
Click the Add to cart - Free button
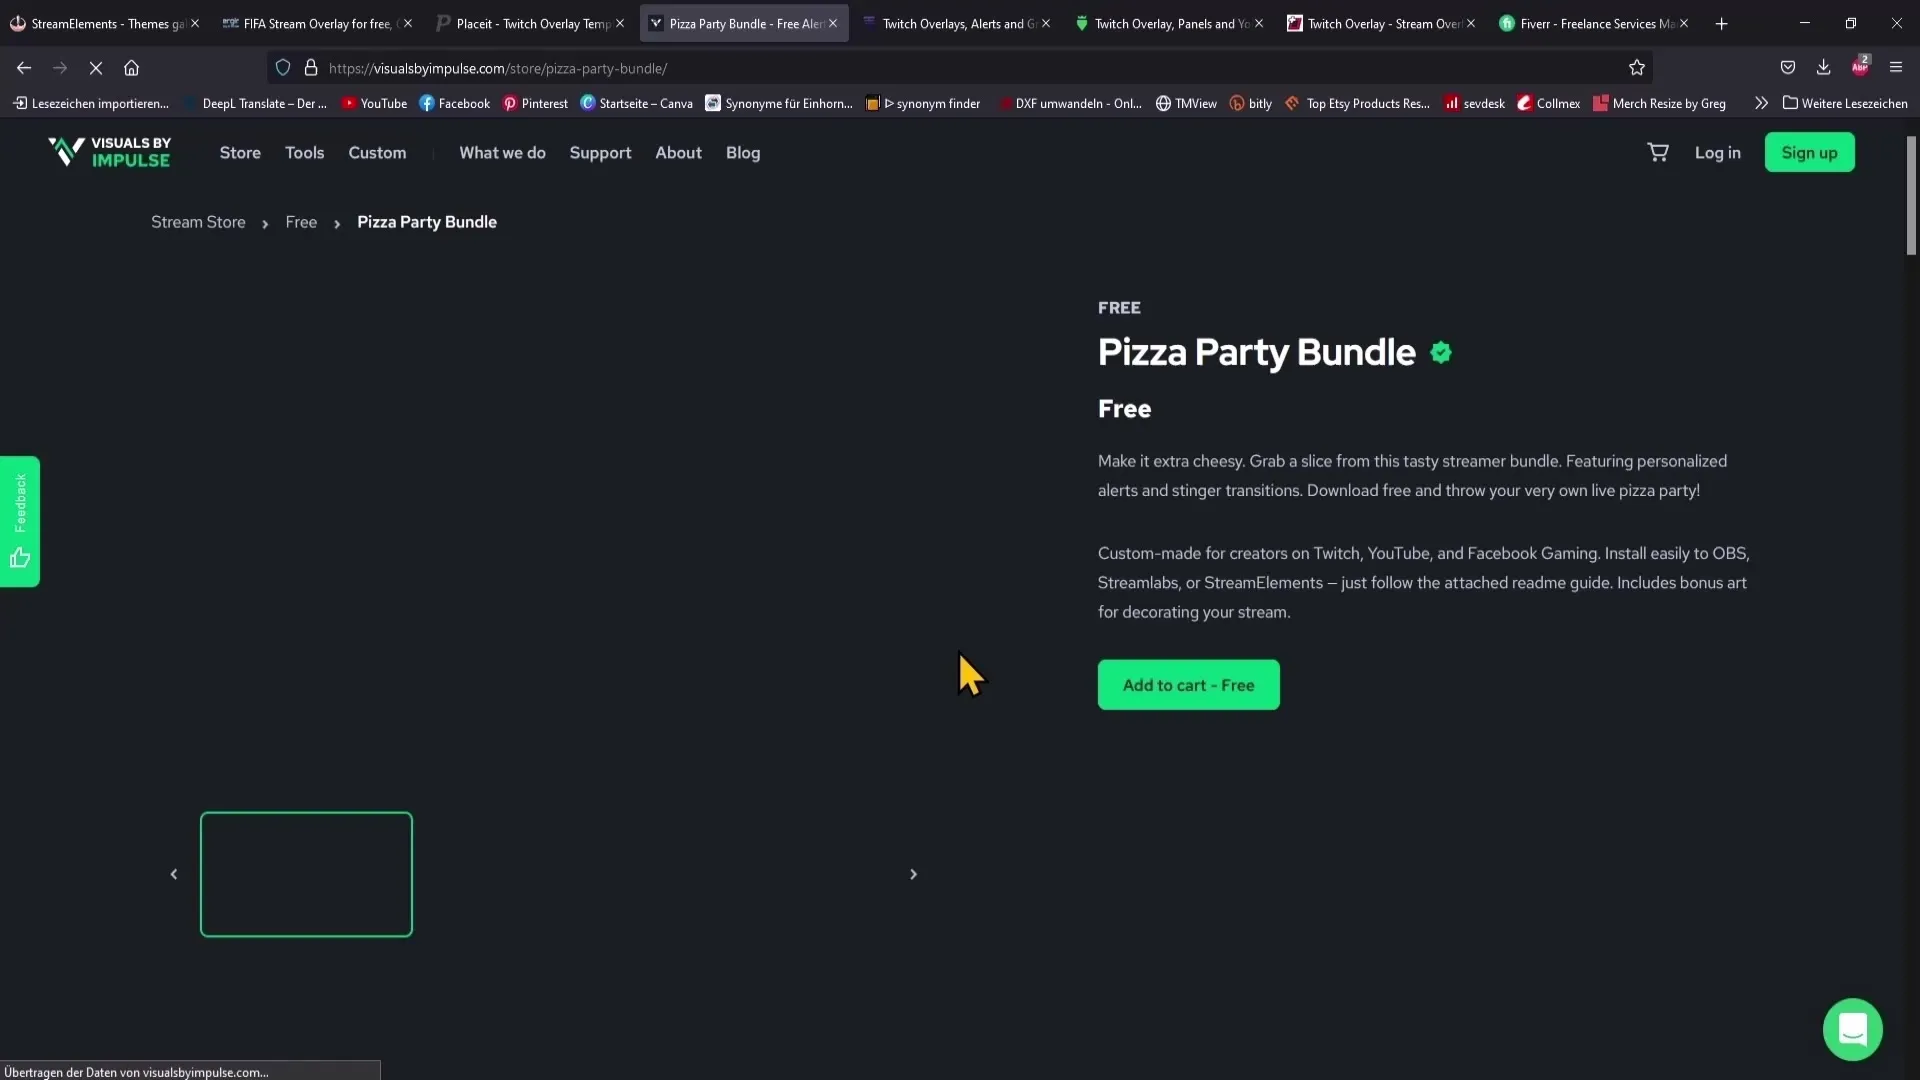[x=1188, y=684]
